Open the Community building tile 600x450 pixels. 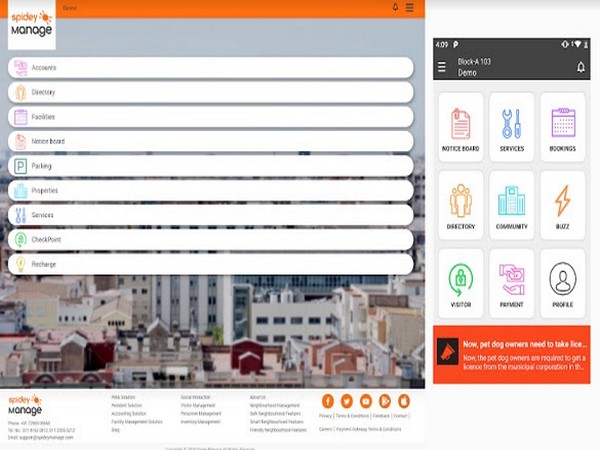[x=511, y=205]
